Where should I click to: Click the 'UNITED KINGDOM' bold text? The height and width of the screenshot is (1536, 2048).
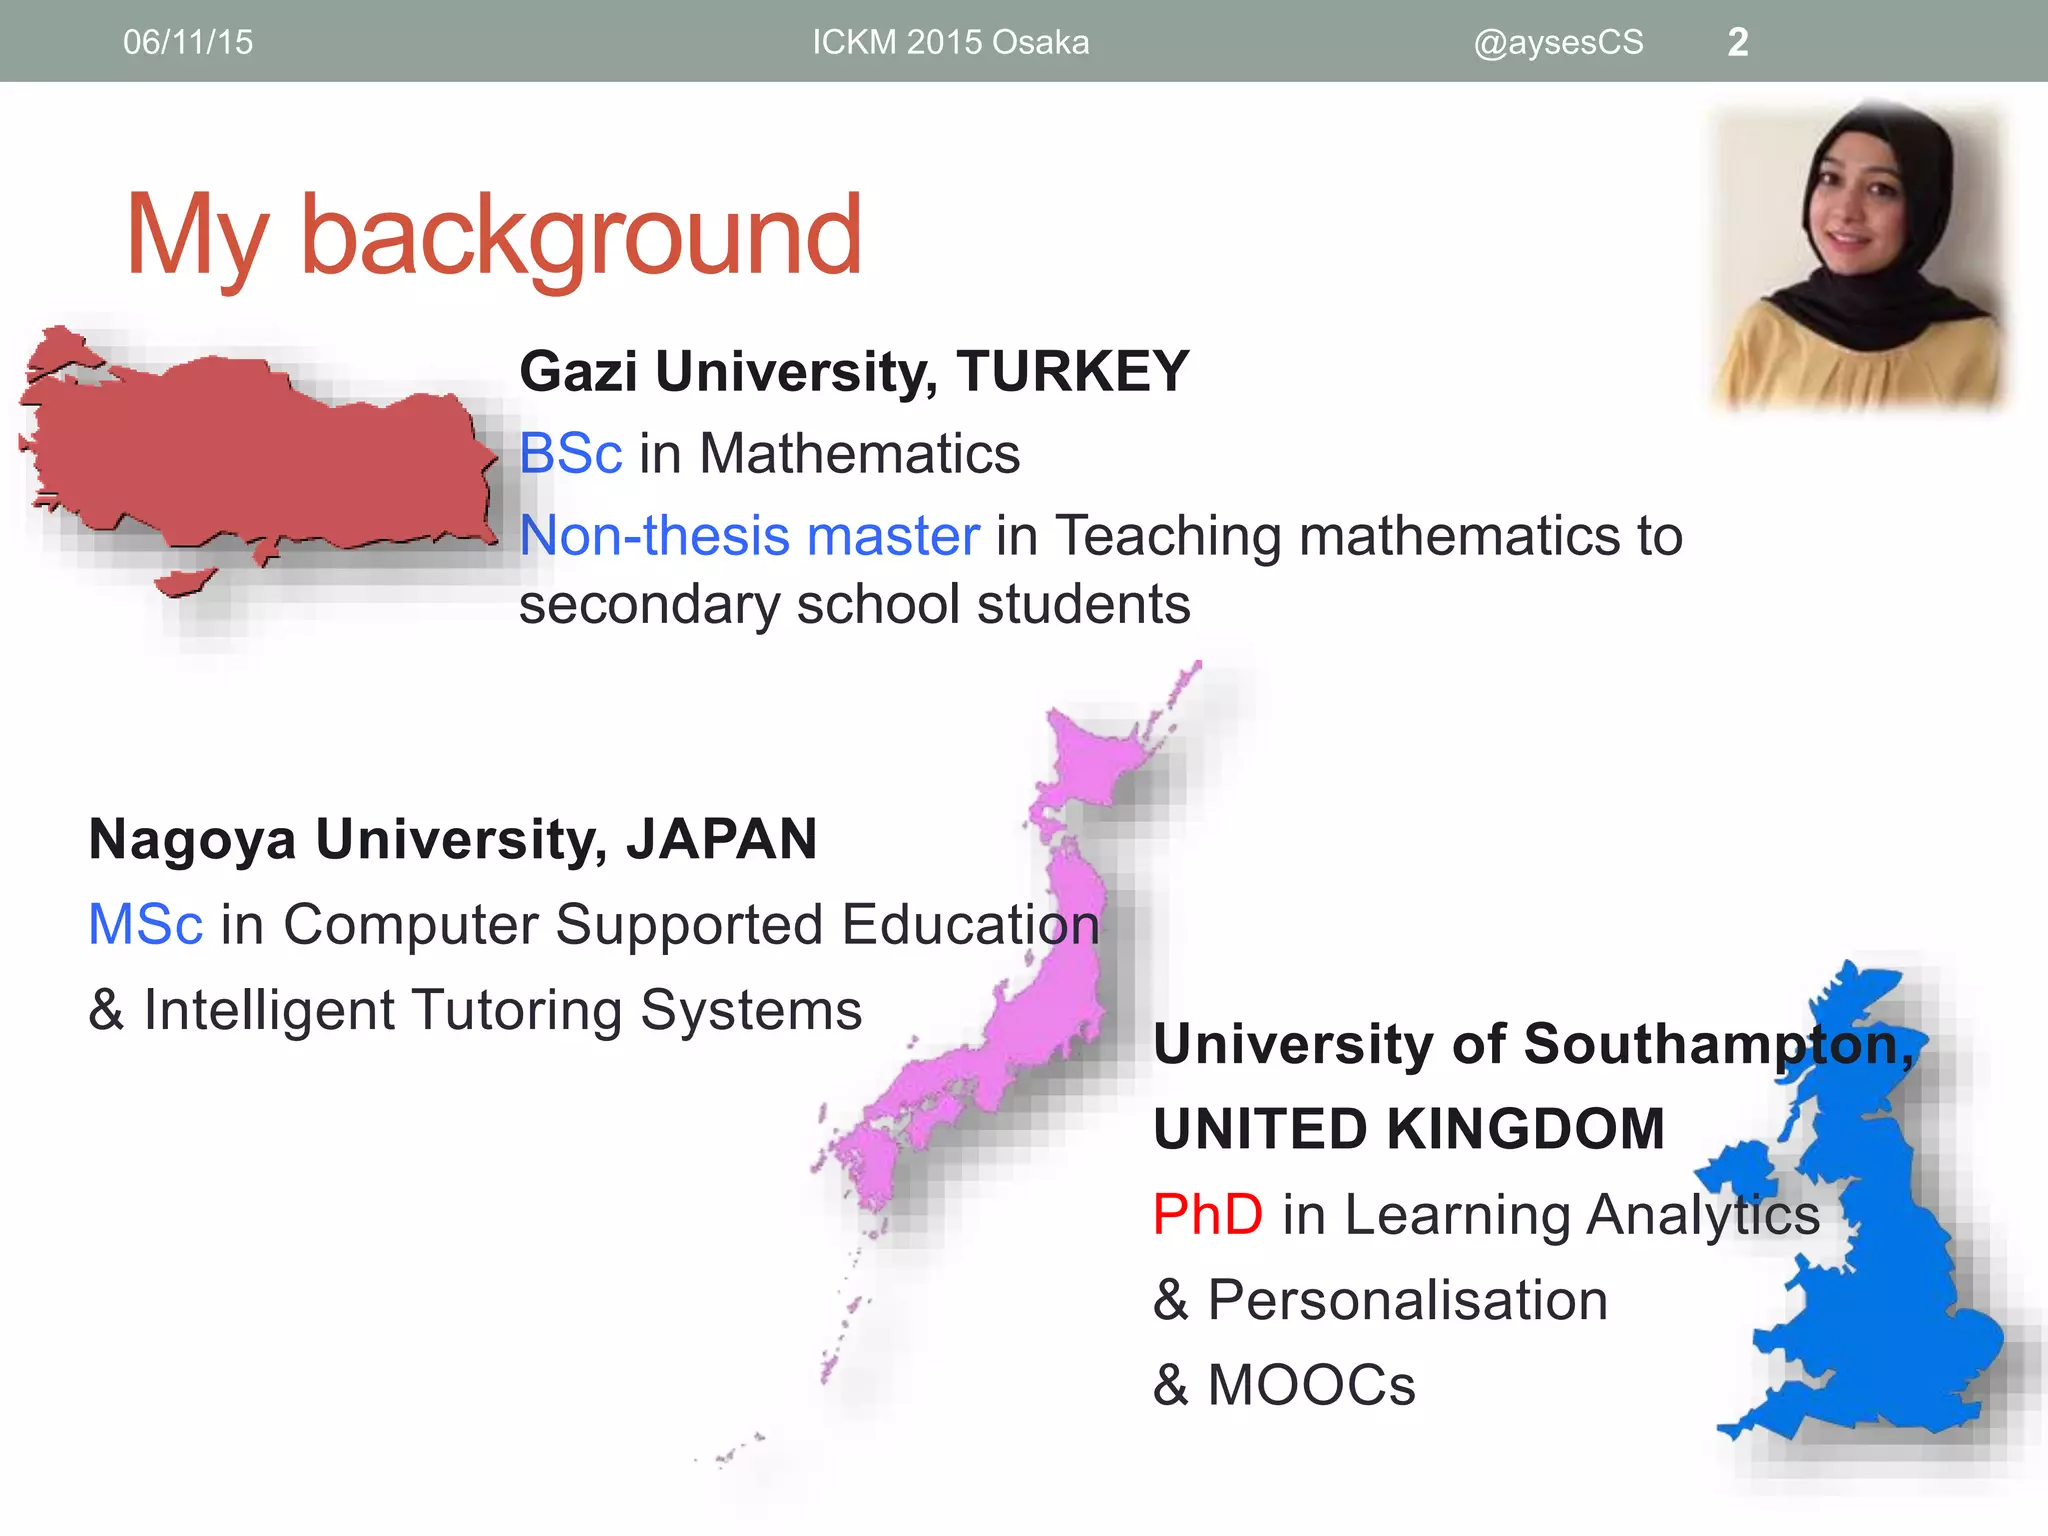[x=1409, y=1129]
